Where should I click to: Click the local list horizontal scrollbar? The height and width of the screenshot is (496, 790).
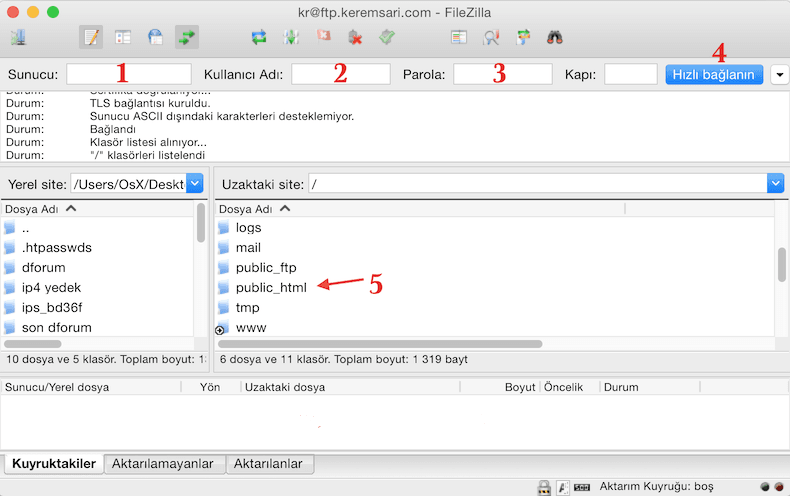click(33, 344)
